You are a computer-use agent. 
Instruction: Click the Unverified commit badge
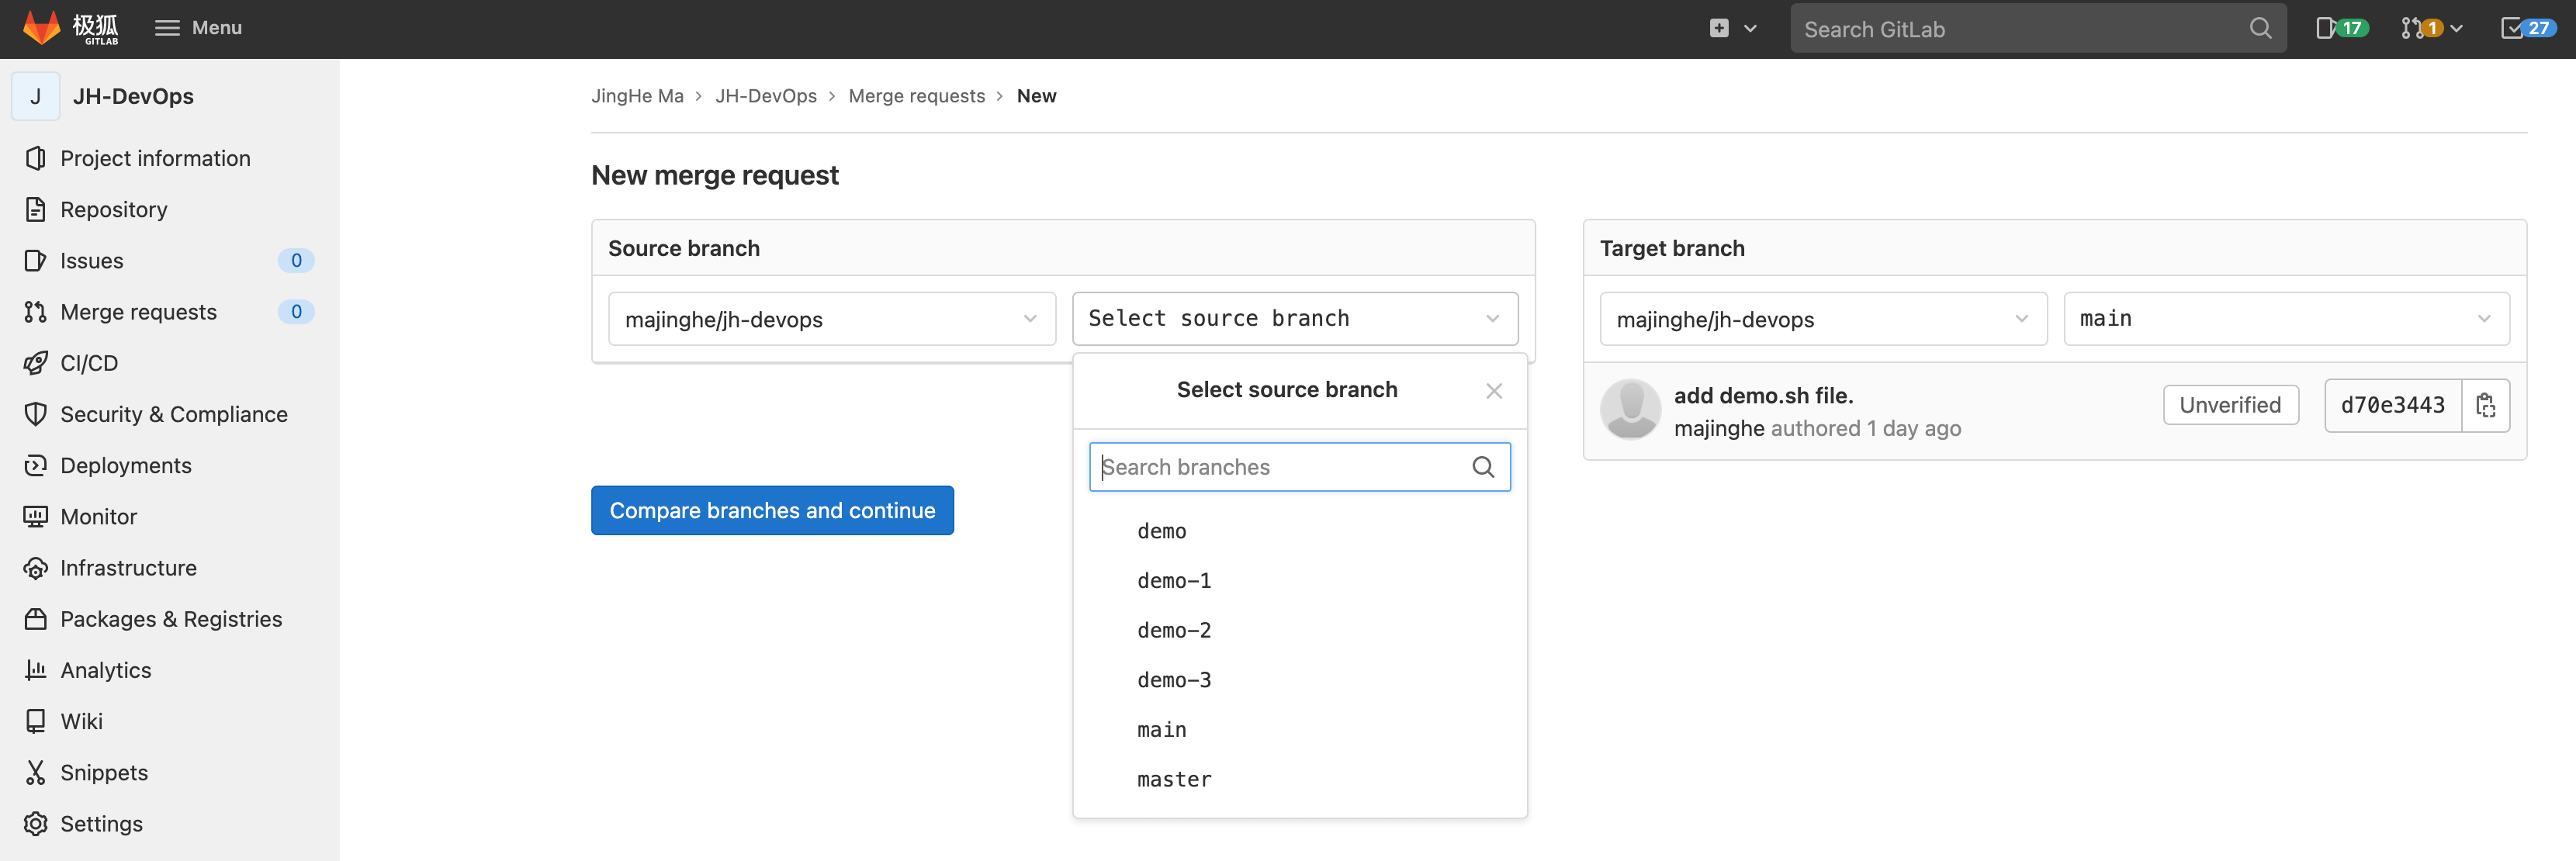(2229, 405)
